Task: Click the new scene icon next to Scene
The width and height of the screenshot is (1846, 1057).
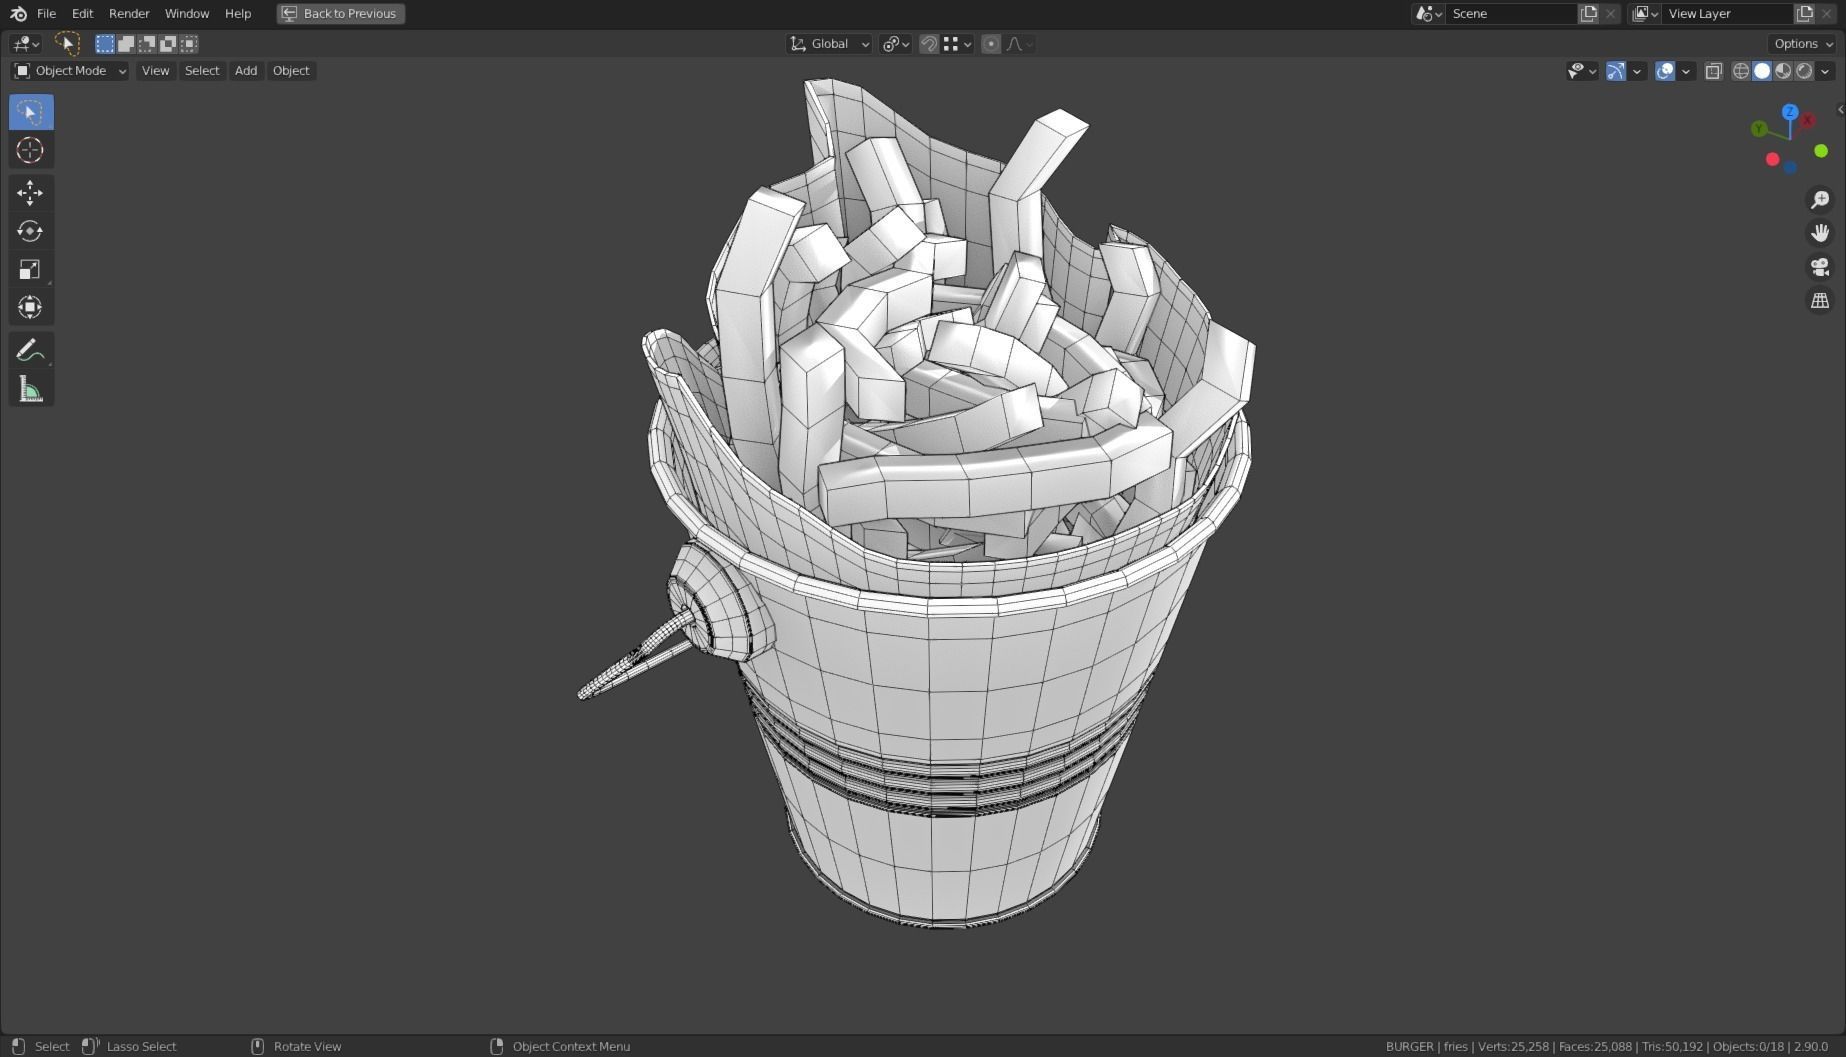Action: tap(1588, 13)
